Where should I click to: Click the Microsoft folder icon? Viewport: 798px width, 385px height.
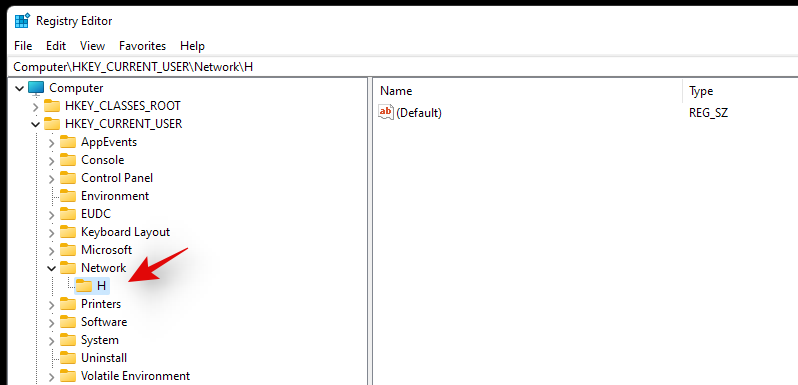point(68,250)
